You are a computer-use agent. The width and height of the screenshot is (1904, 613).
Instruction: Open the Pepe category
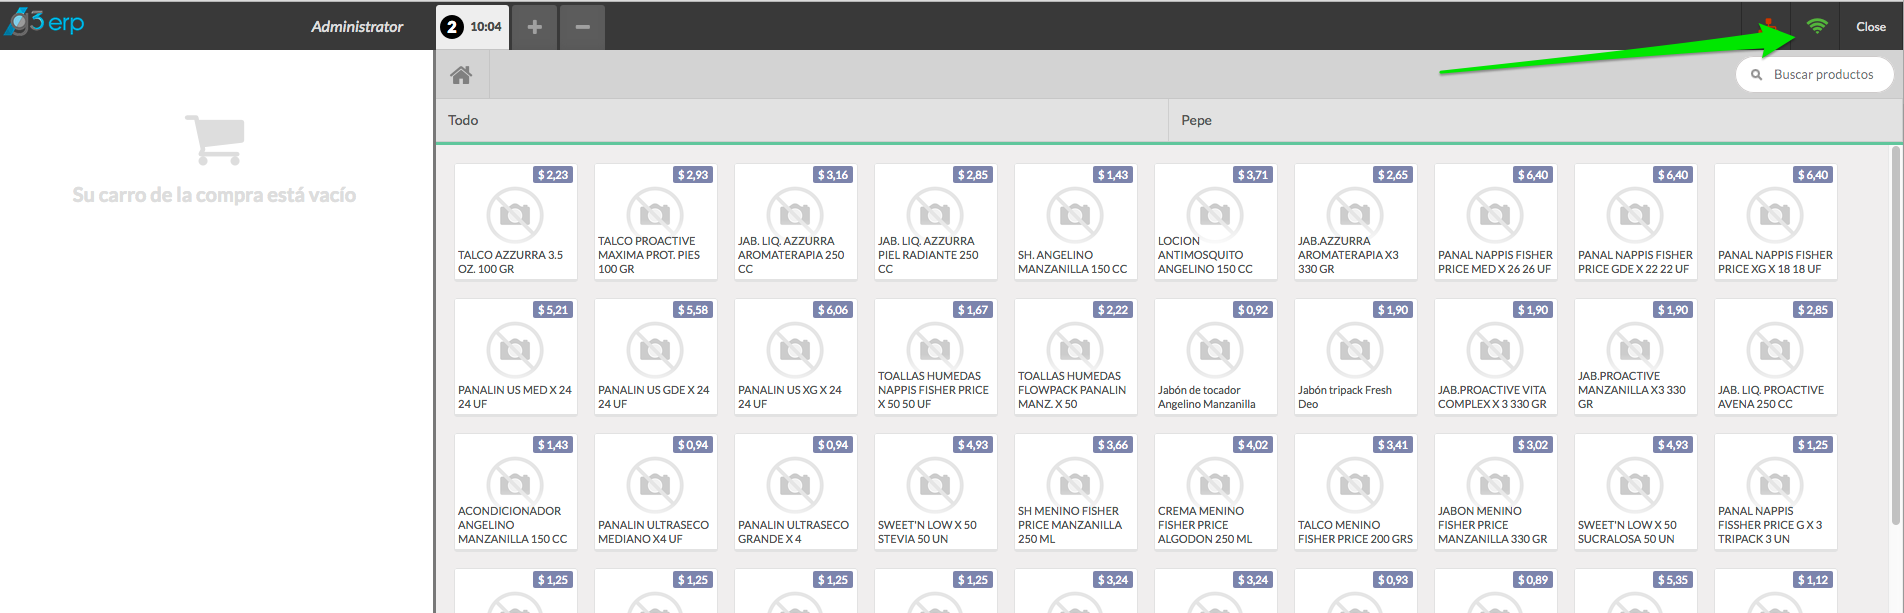(1535, 120)
